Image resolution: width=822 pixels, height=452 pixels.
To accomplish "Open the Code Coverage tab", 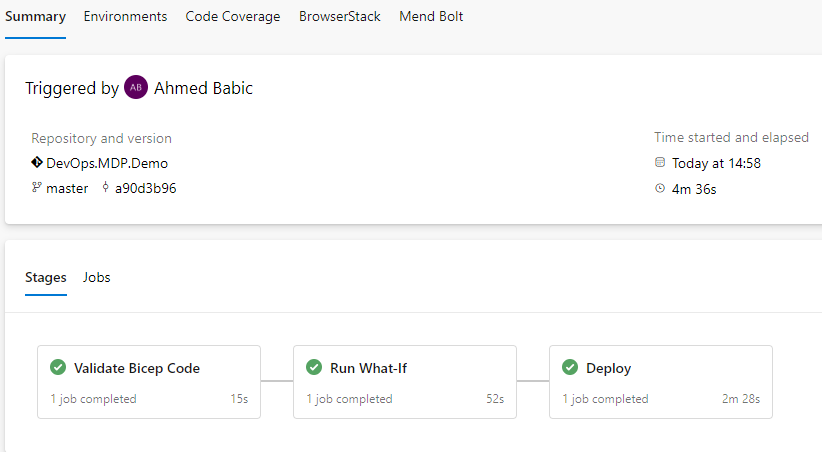I will coord(233,17).
